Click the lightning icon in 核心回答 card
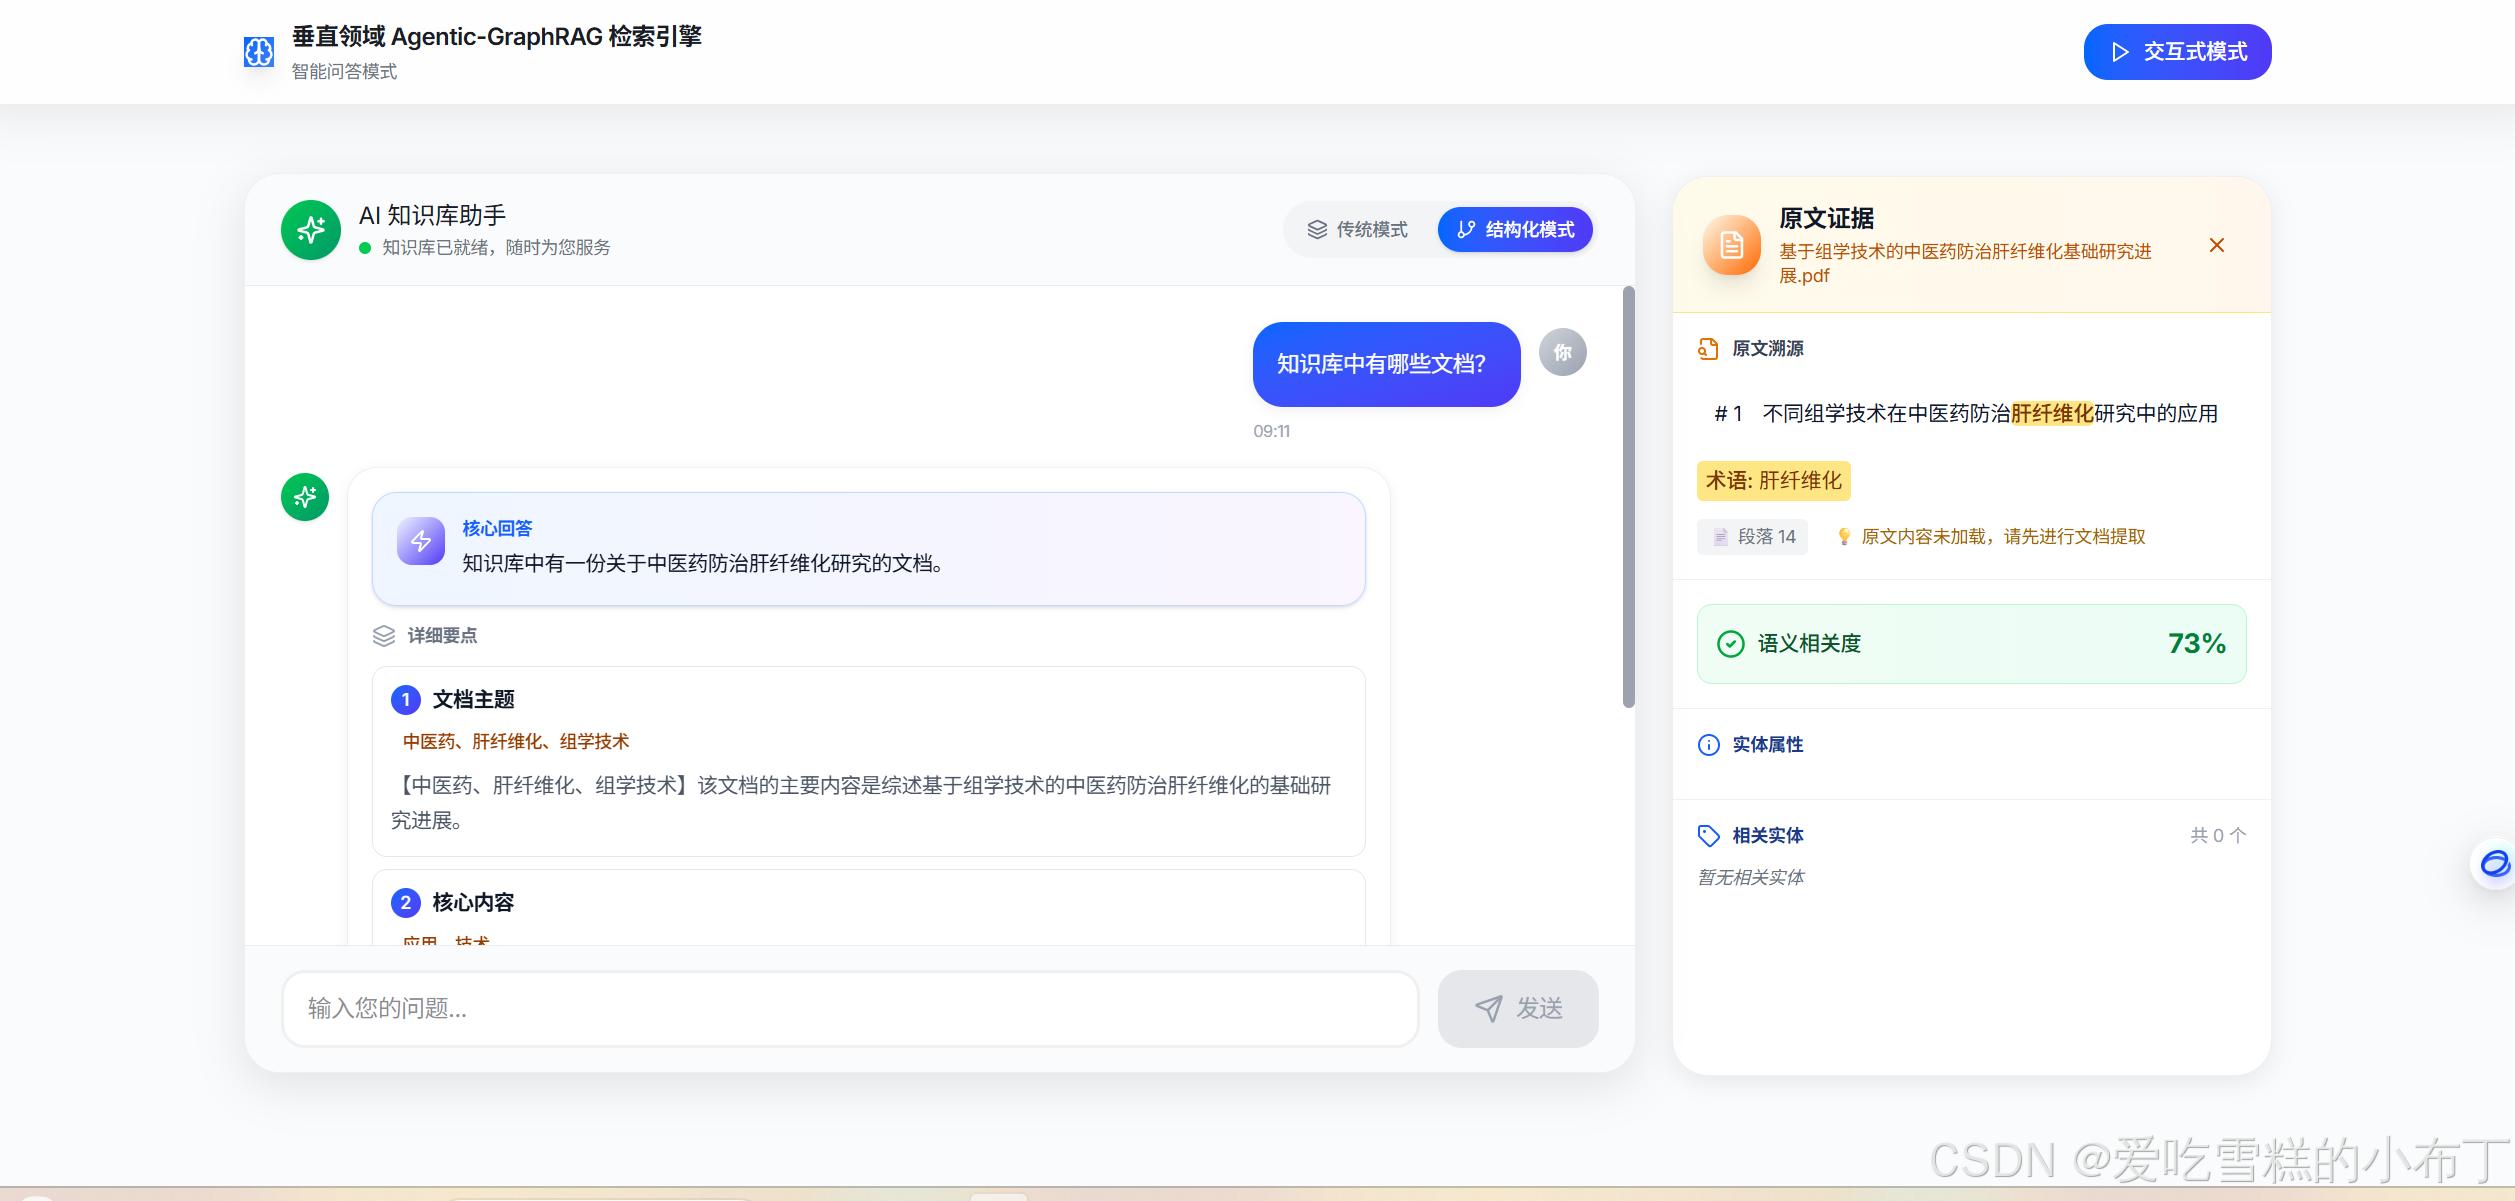The height and width of the screenshot is (1201, 2515). 421,541
